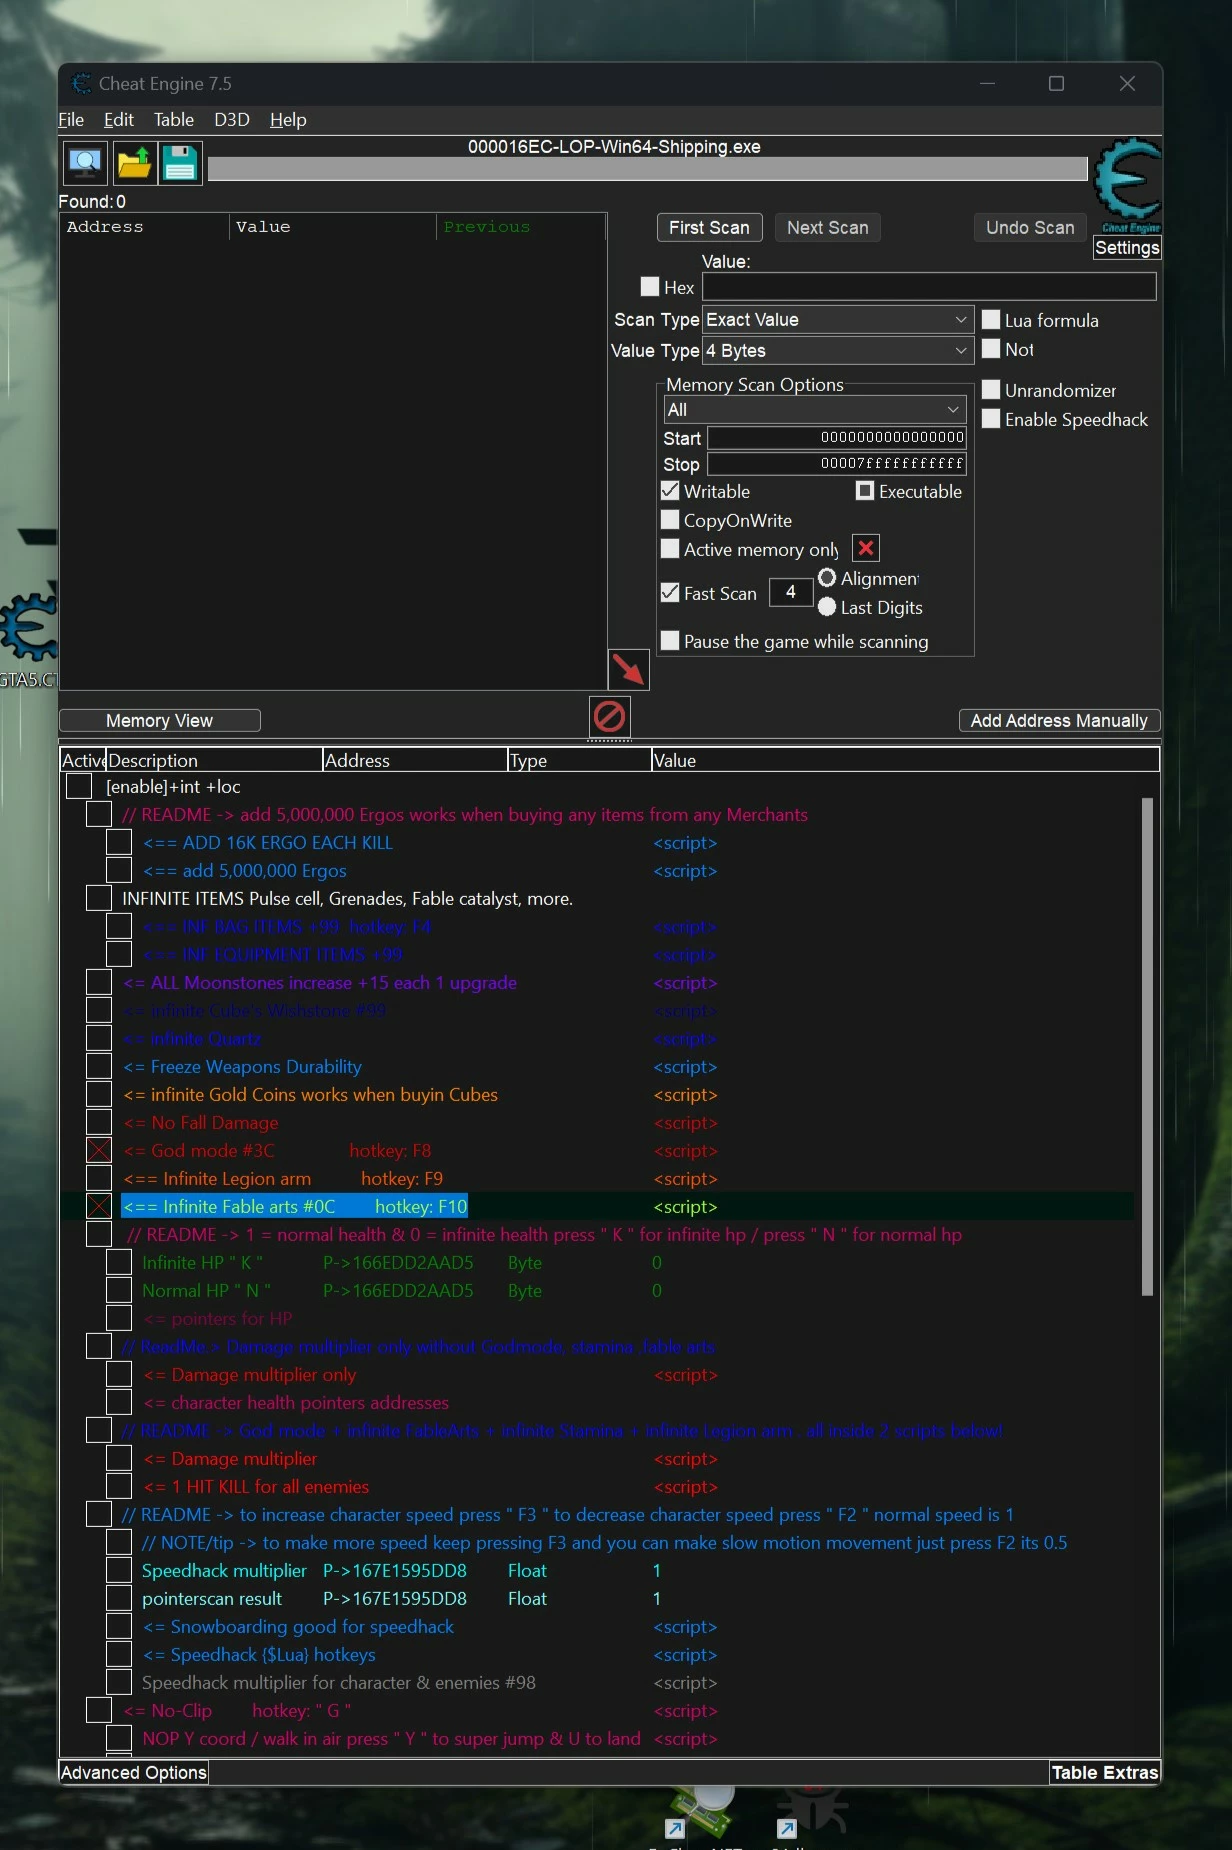
Task: Select infinite Gold Coins entry
Action: 310,1095
